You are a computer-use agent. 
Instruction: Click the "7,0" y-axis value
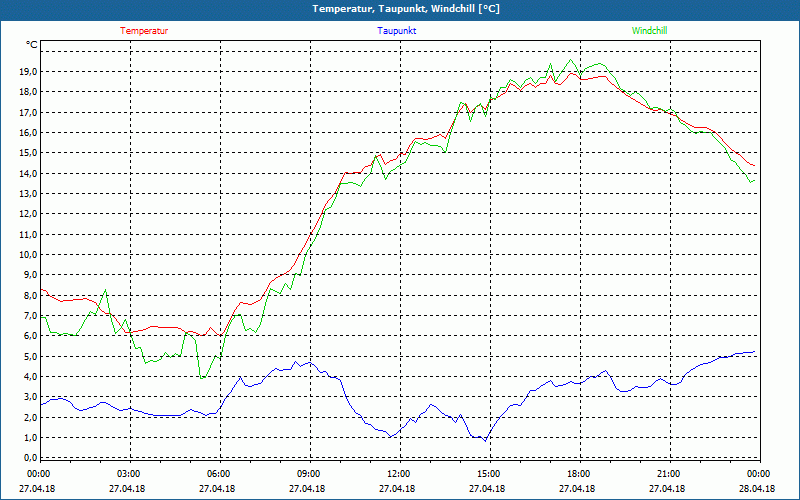click(x=30, y=315)
